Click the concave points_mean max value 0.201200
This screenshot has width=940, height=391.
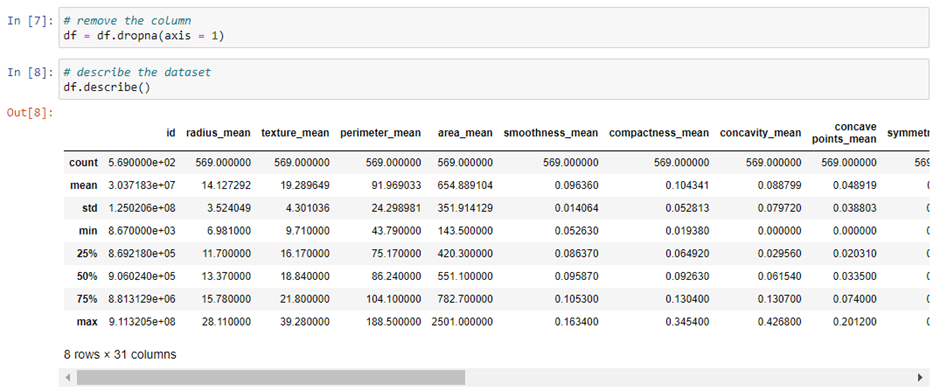click(x=855, y=321)
